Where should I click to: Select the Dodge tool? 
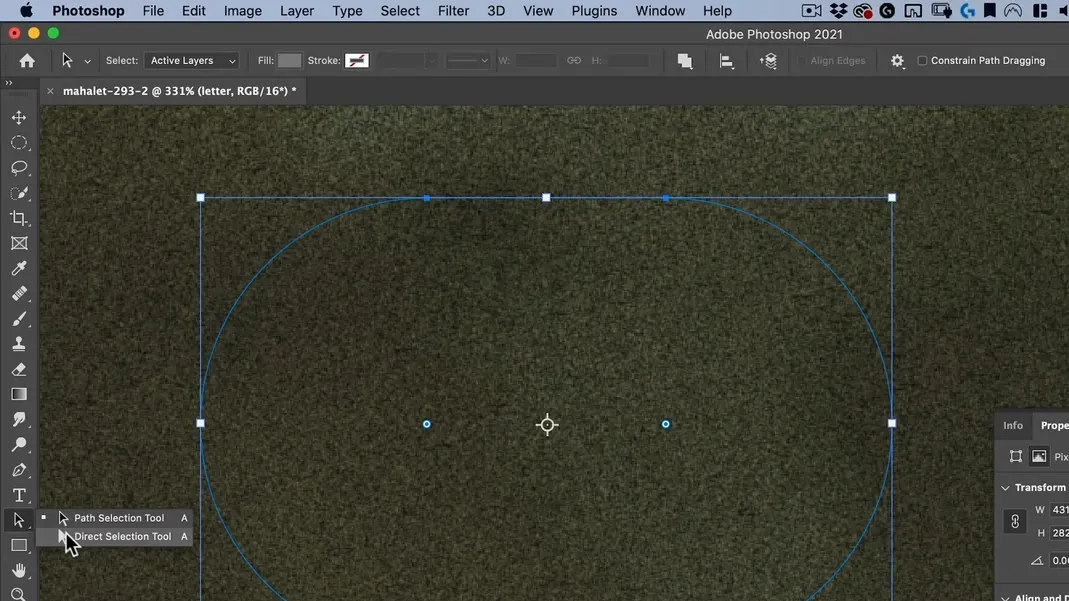tap(19, 445)
